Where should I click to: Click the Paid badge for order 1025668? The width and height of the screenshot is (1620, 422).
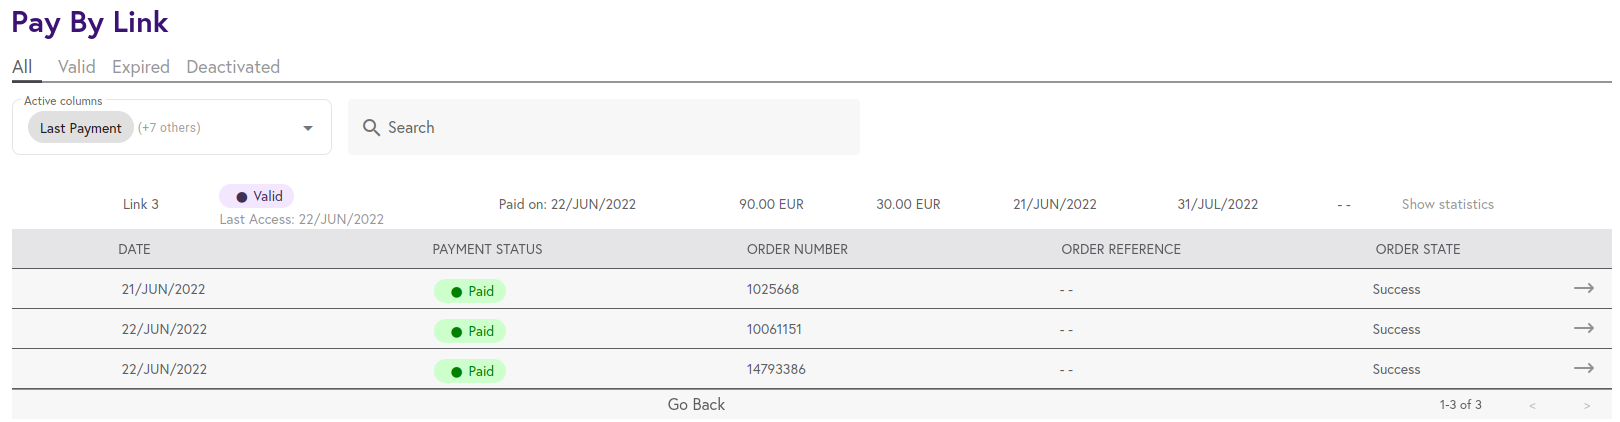pos(470,291)
